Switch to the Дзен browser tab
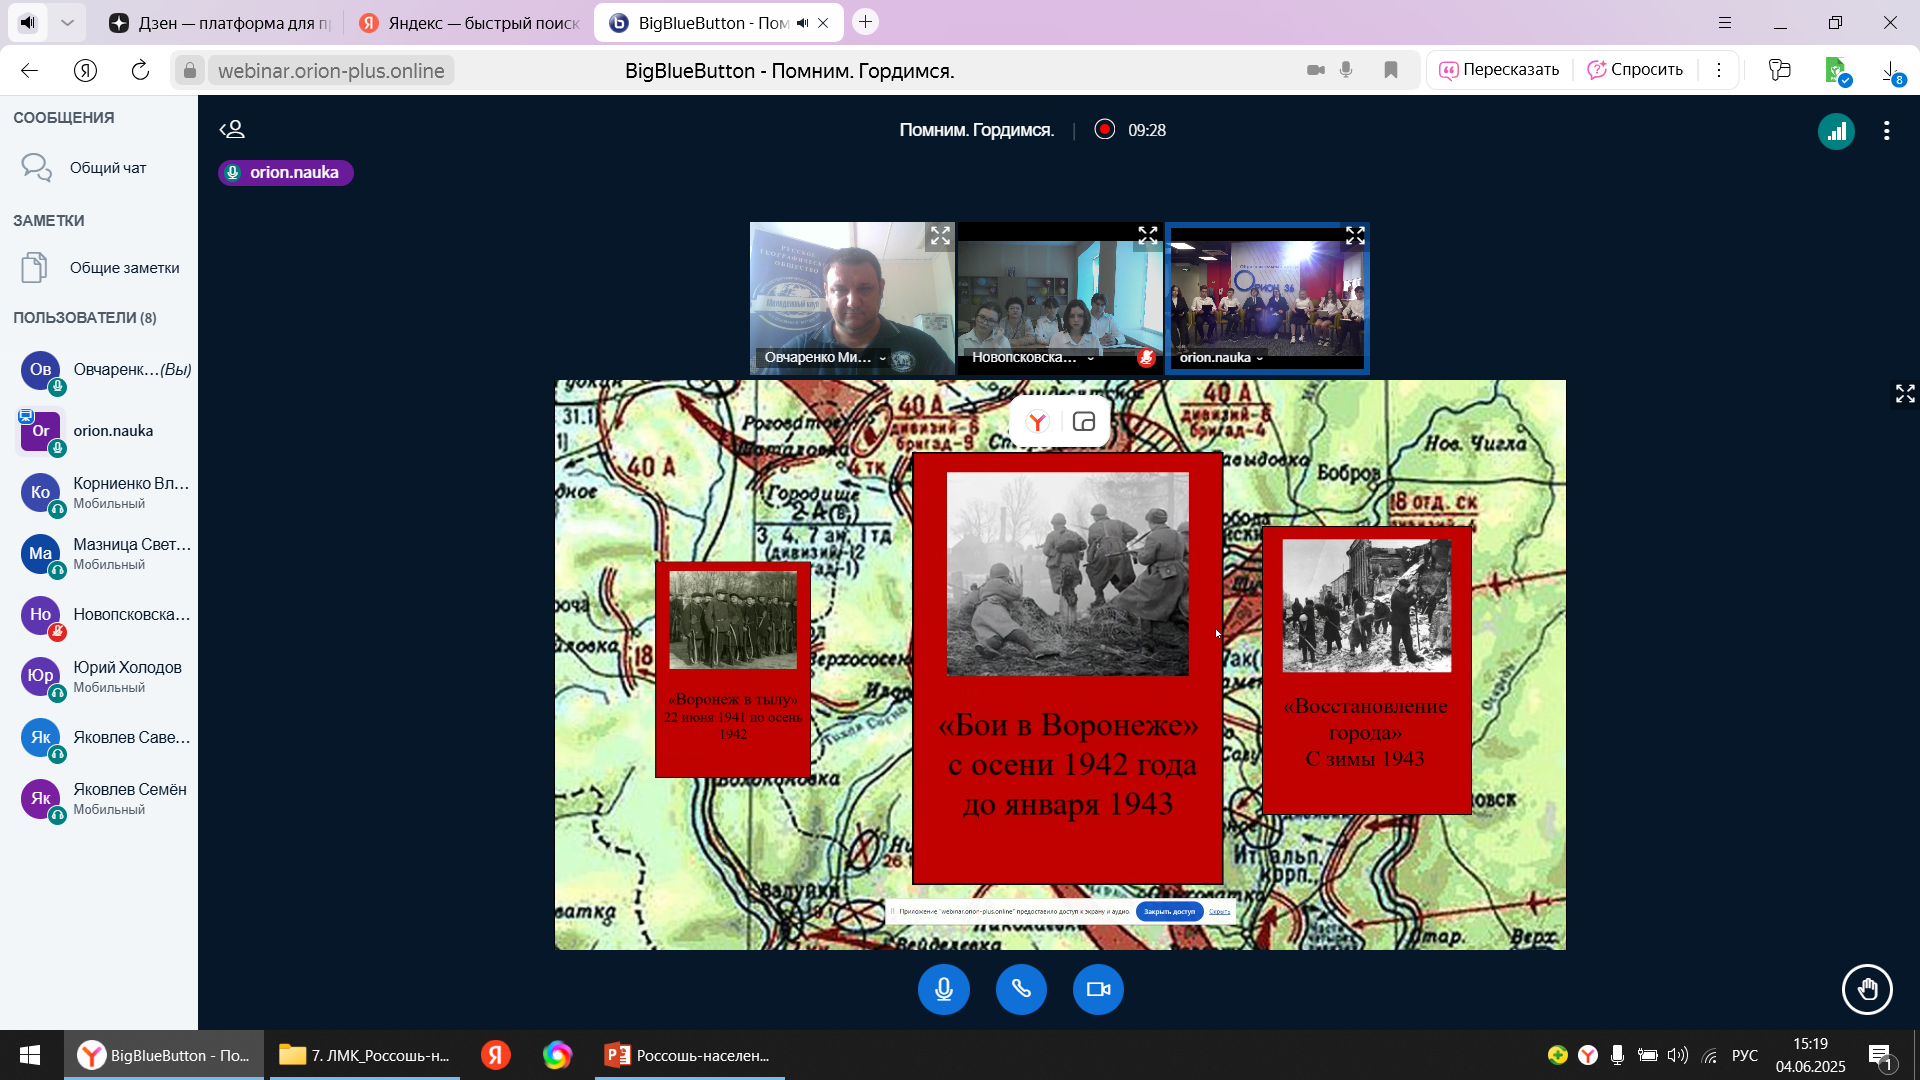This screenshot has width=1920, height=1080. click(220, 23)
